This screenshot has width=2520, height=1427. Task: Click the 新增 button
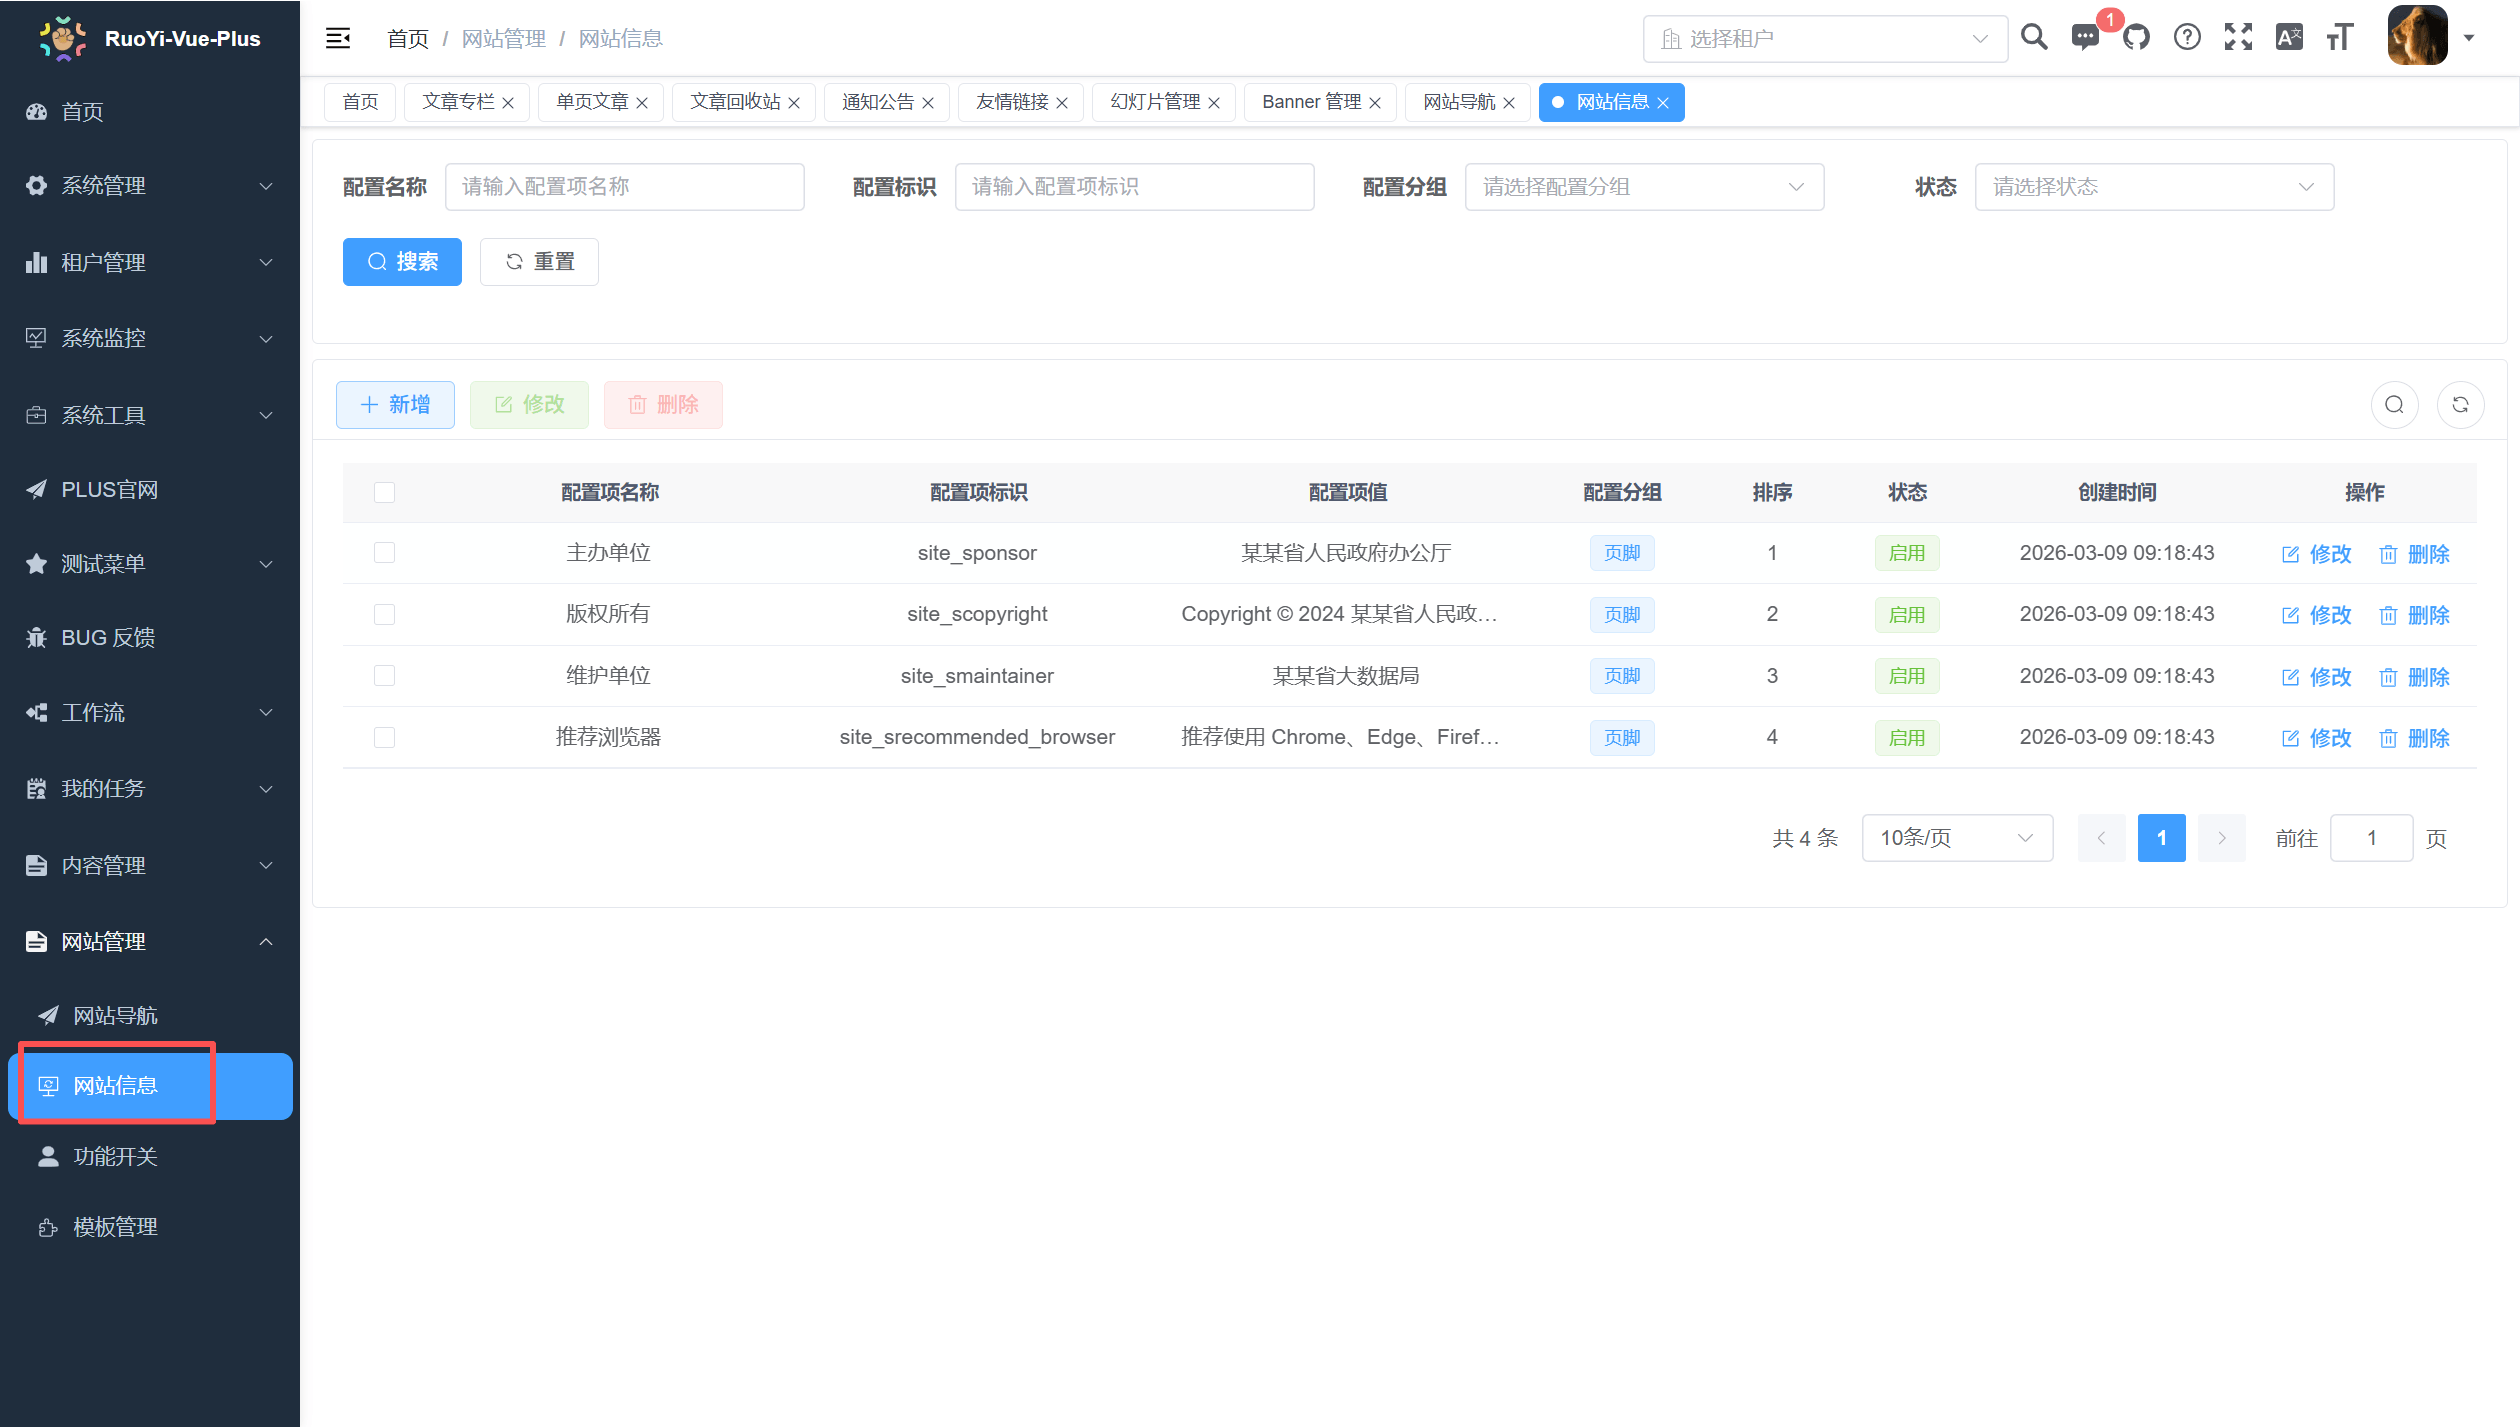click(395, 404)
